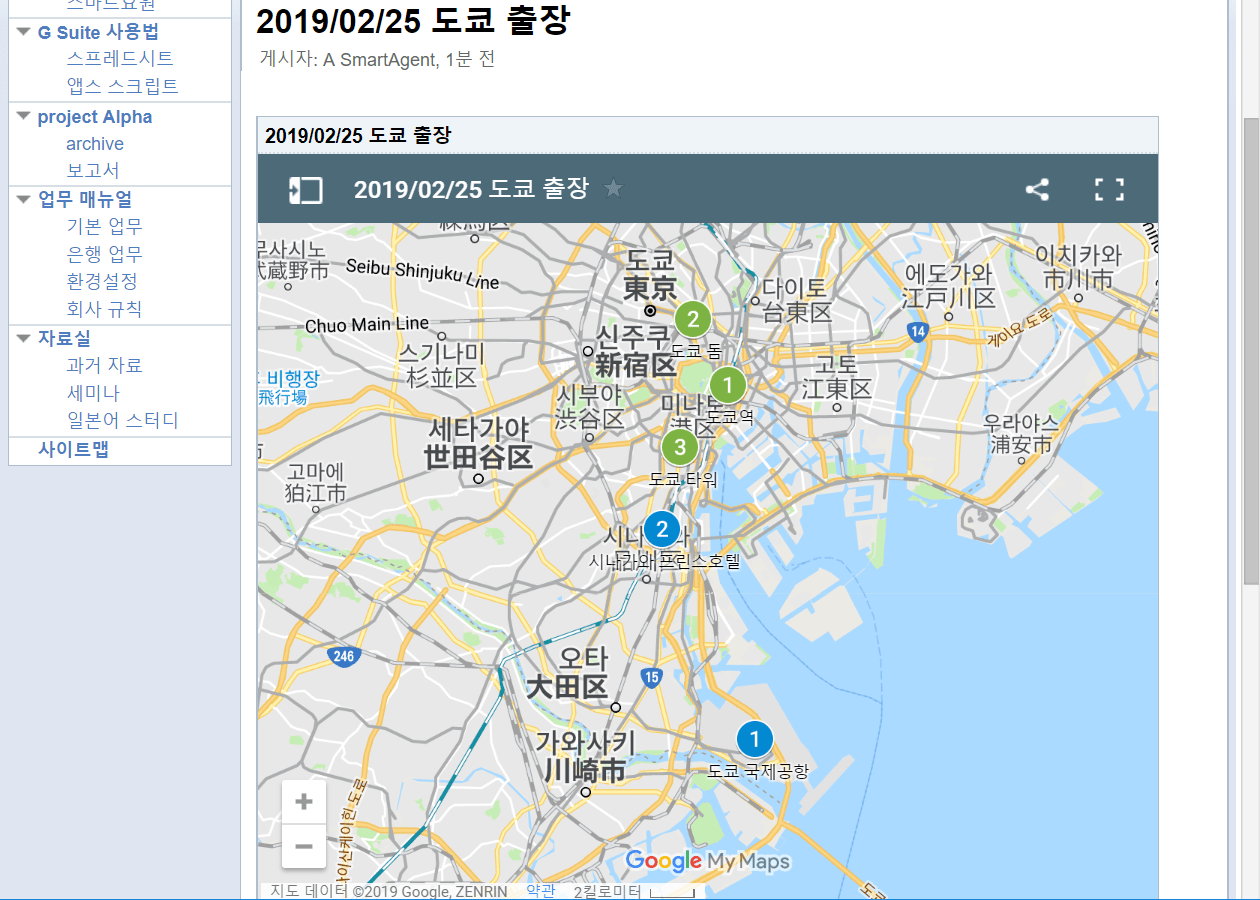Collapse the 자료실 section arrow
The width and height of the screenshot is (1260, 900).
coord(24,338)
